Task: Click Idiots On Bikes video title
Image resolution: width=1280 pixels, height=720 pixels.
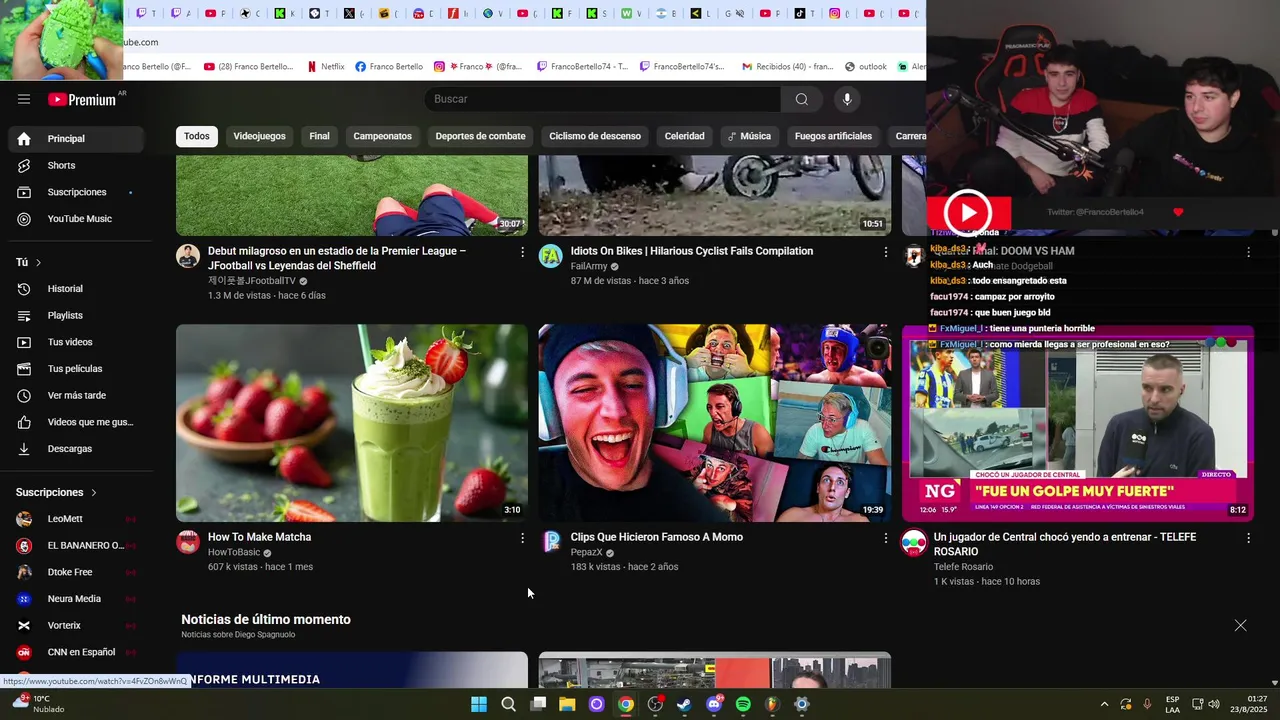Action: [x=692, y=251]
